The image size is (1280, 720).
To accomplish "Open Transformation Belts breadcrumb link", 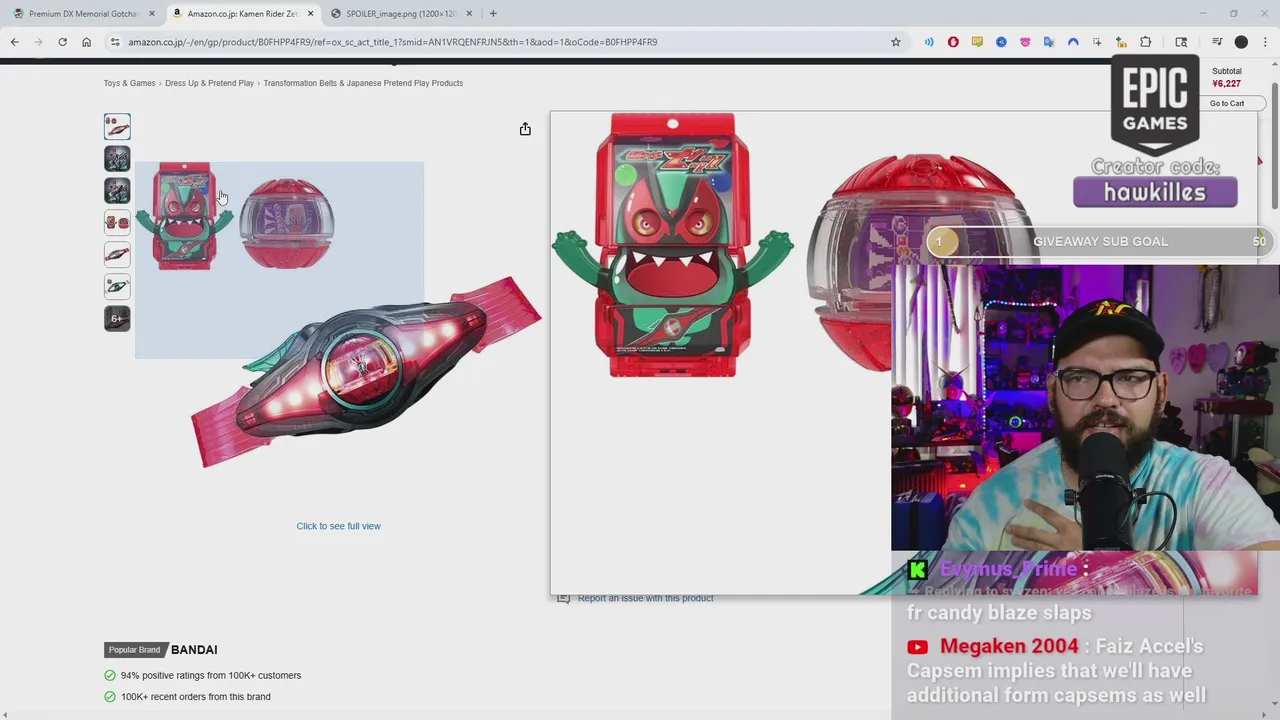I will pos(363,83).
